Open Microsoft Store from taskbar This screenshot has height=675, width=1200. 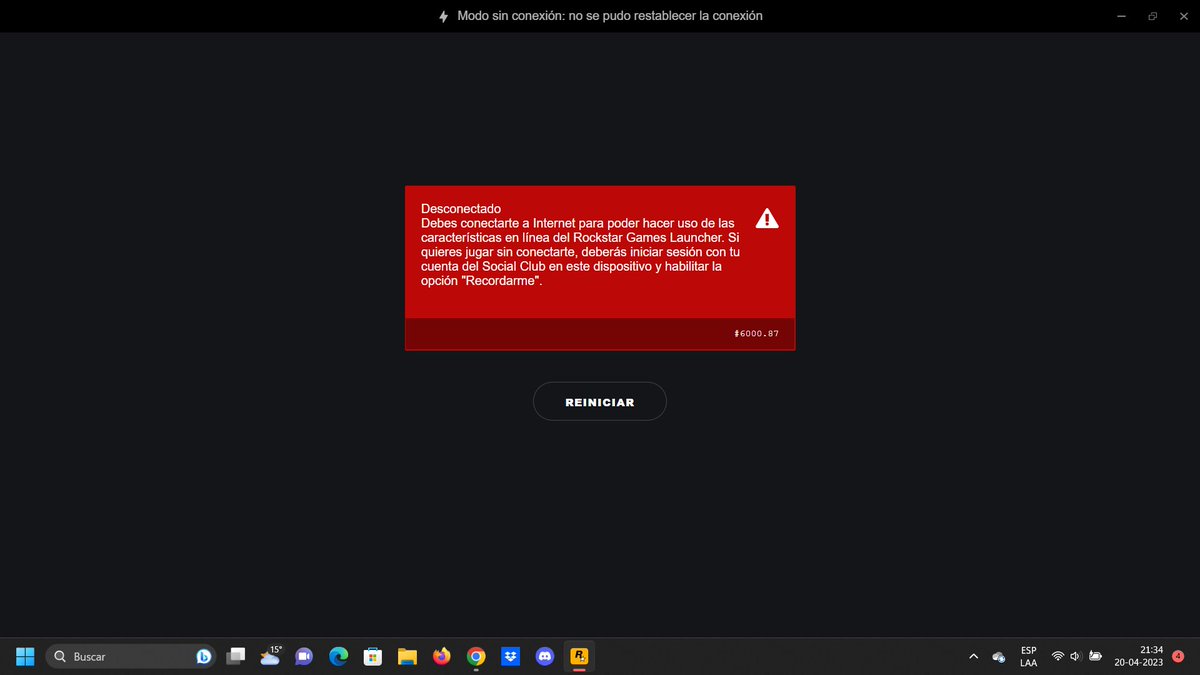(373, 656)
